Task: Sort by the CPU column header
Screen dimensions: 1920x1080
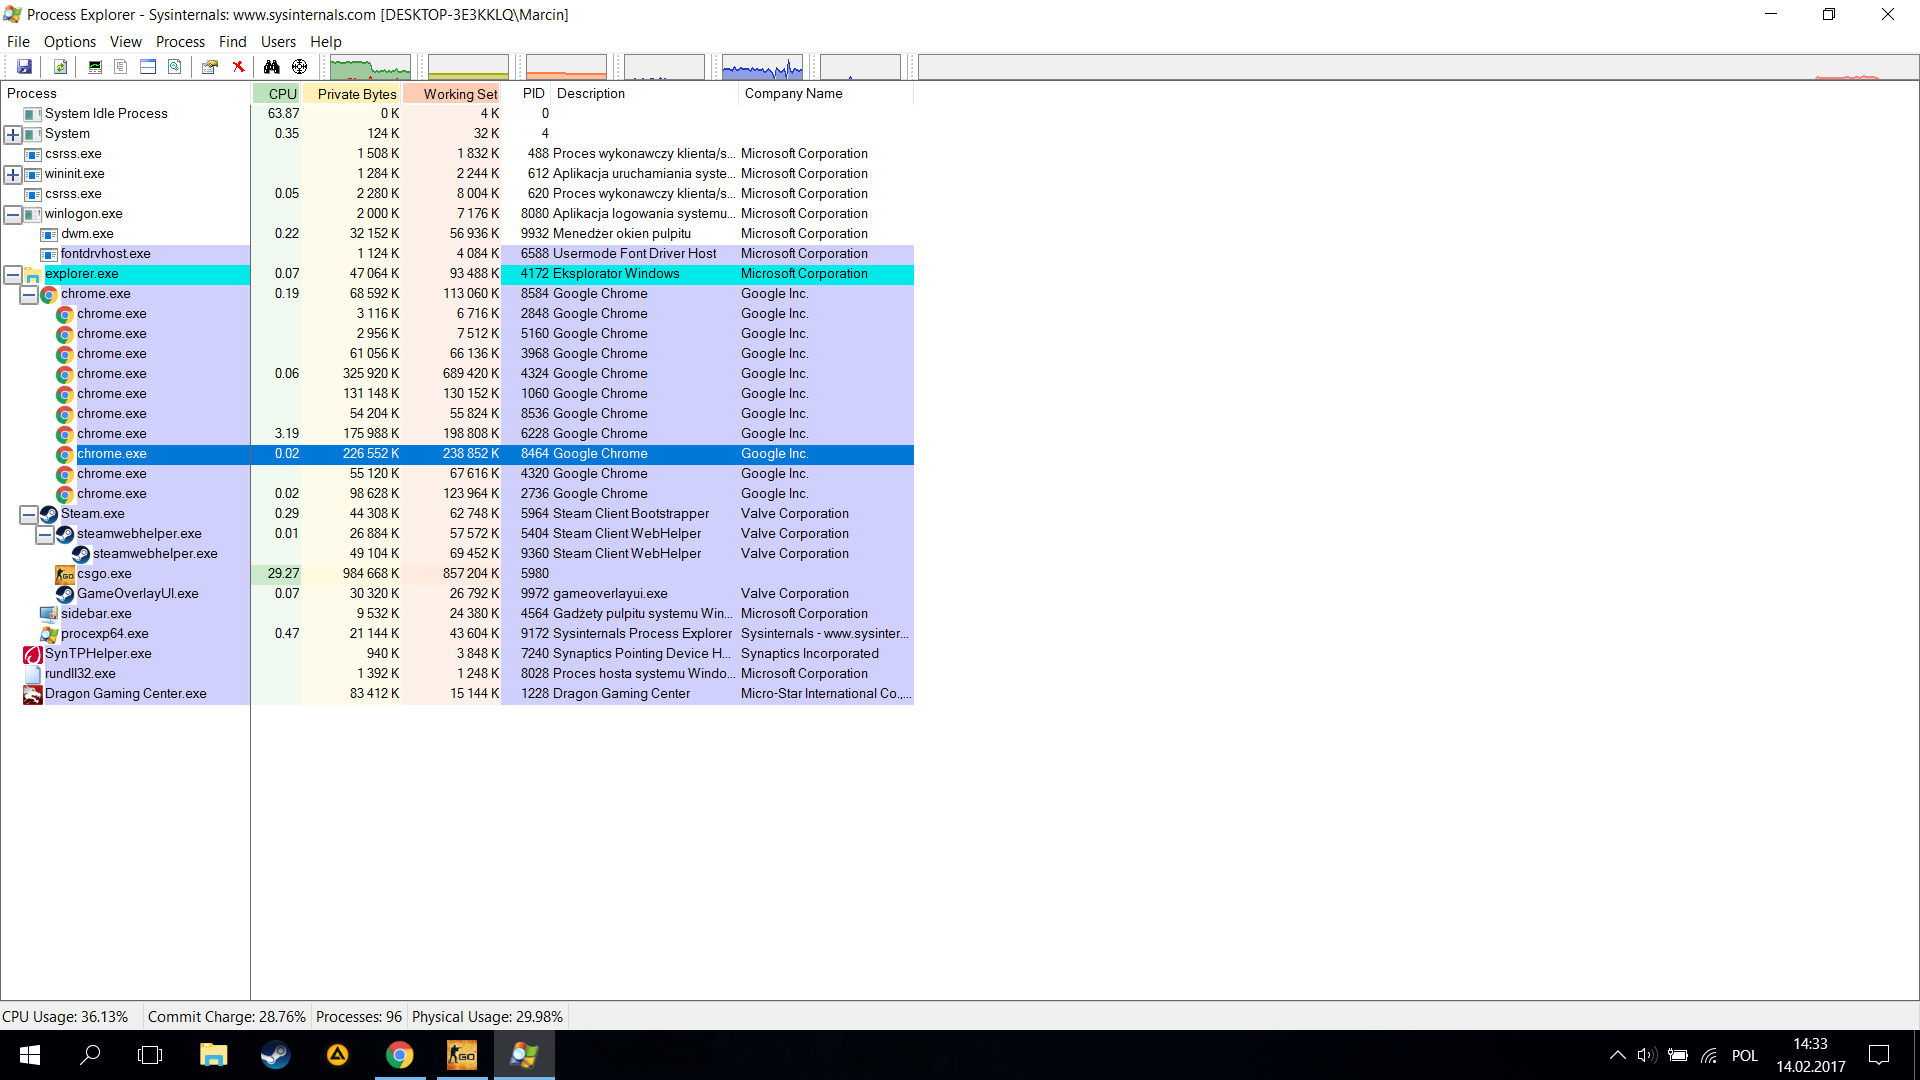Action: [277, 94]
